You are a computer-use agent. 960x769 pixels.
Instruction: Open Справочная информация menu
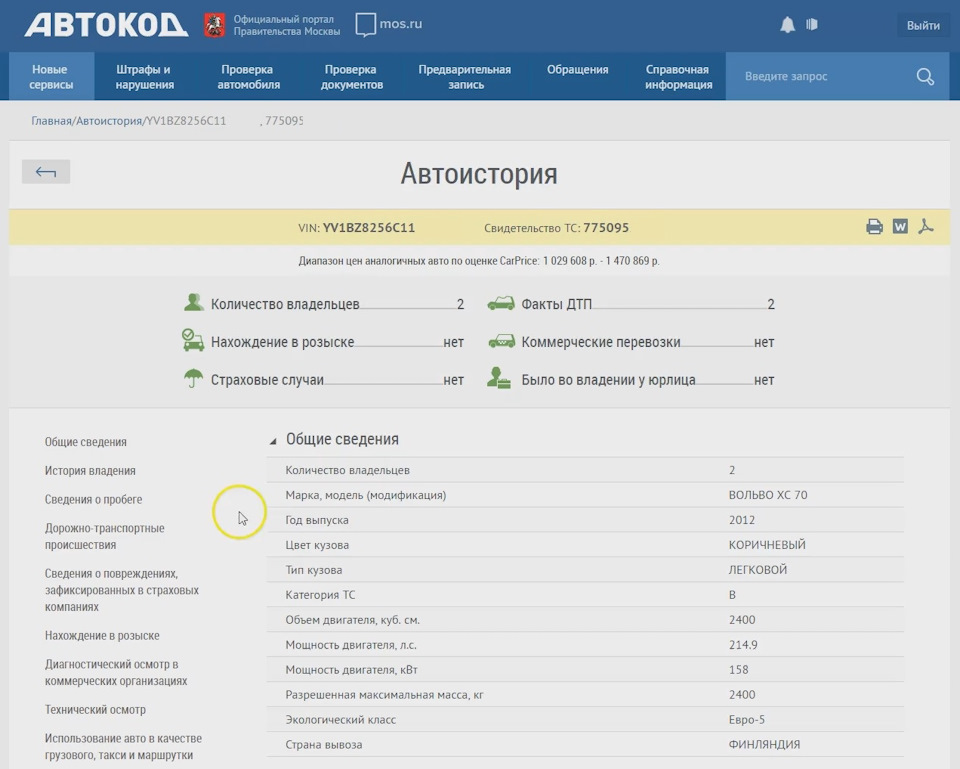click(678, 77)
